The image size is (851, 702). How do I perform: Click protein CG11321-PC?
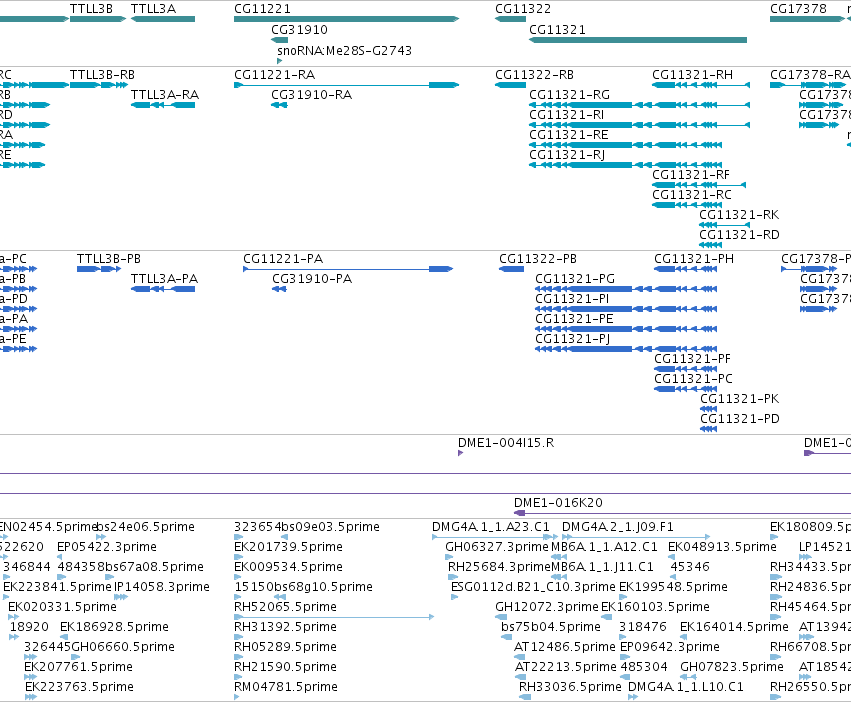693,379
